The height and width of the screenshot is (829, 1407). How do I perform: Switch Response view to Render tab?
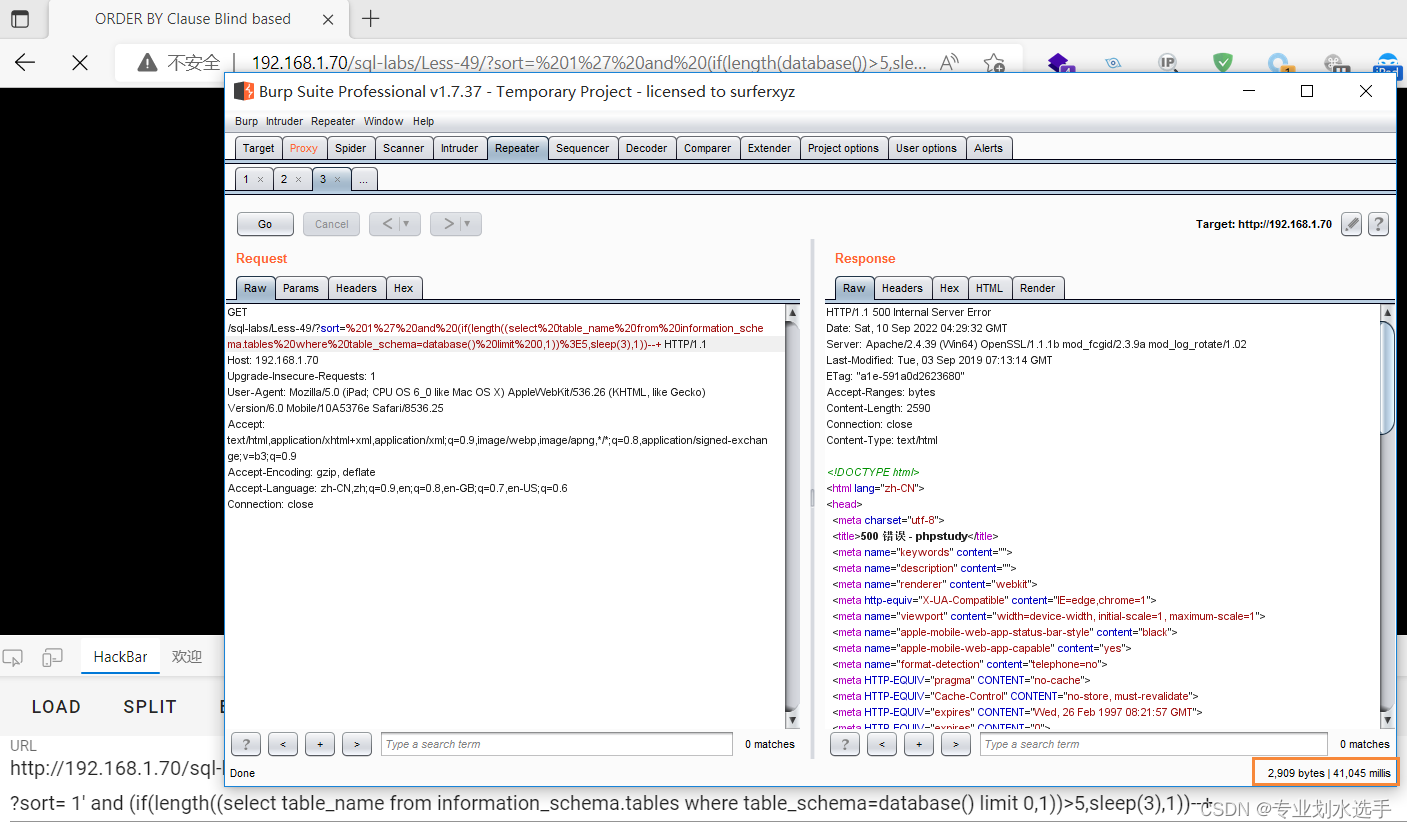[1037, 288]
